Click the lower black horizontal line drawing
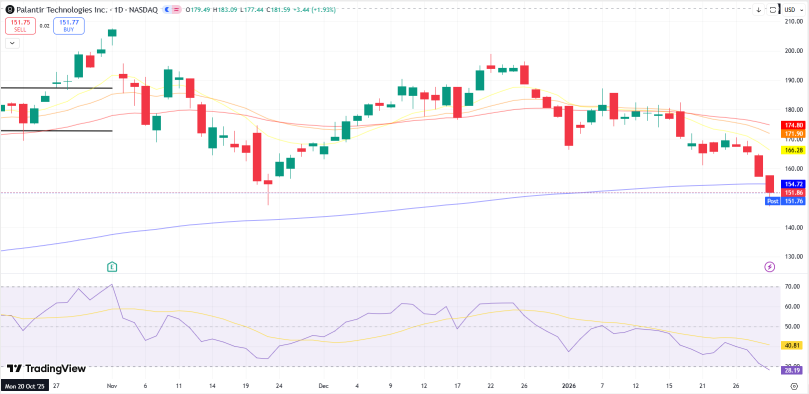The height and width of the screenshot is (394, 809). 56,130
